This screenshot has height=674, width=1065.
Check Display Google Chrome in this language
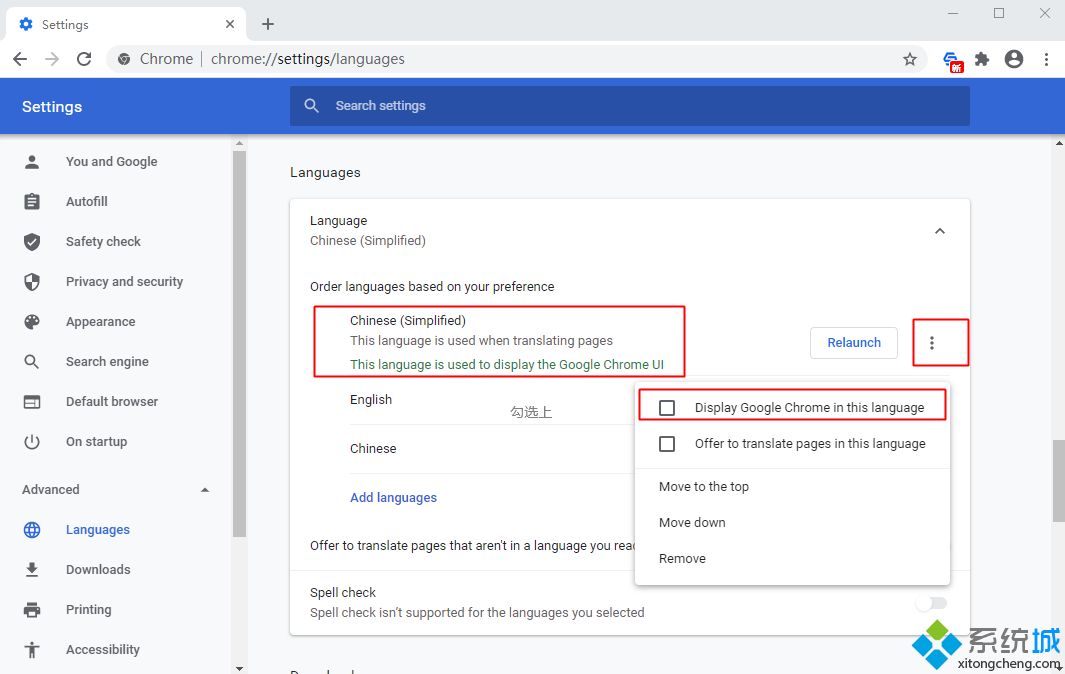click(x=667, y=408)
